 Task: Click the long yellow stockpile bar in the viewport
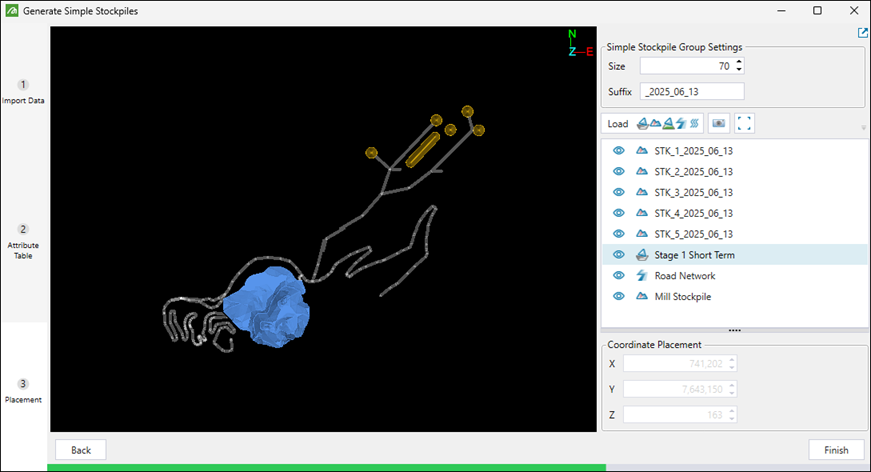coord(423,150)
